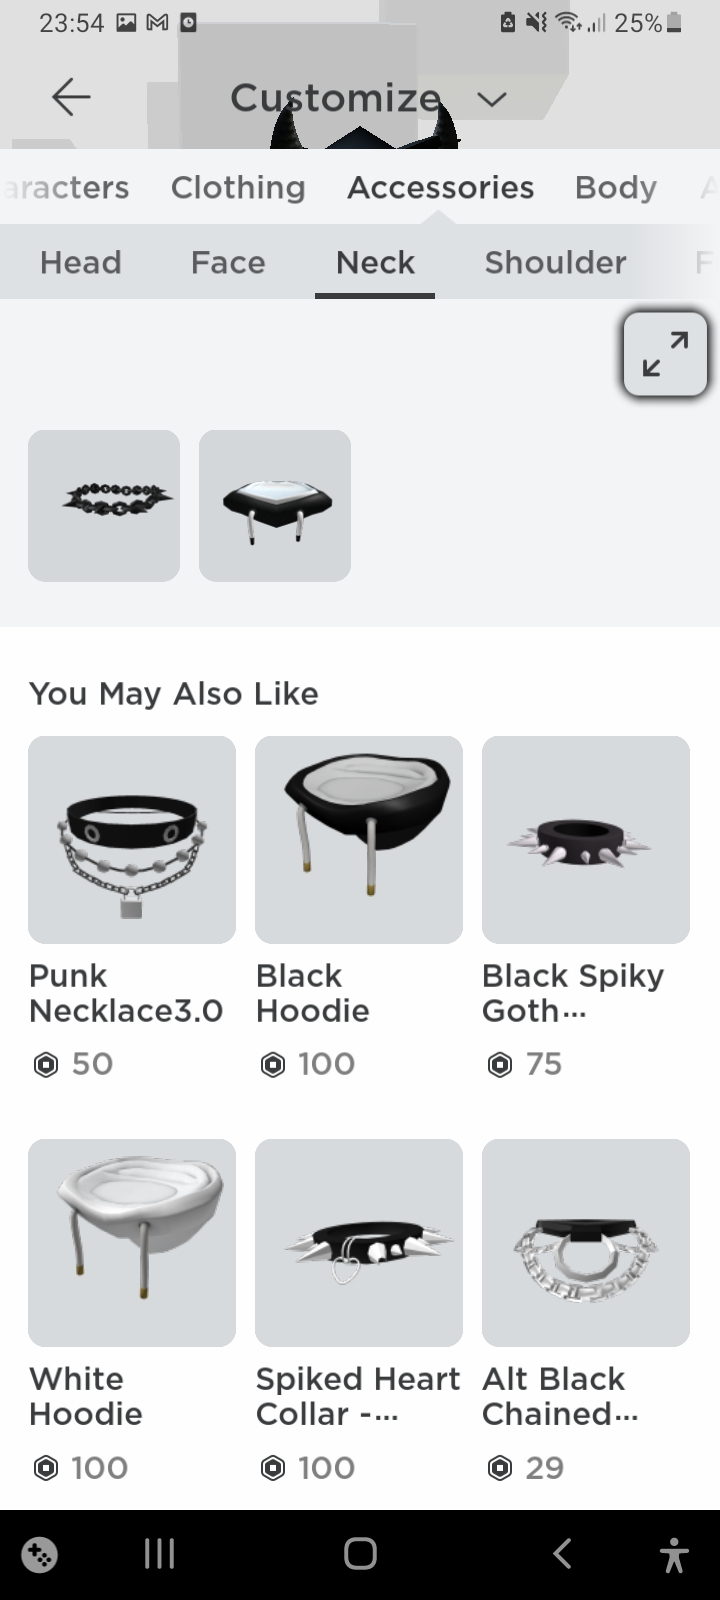
Task: Tap the game tools icon in navigation bar
Action: coord(40,1555)
